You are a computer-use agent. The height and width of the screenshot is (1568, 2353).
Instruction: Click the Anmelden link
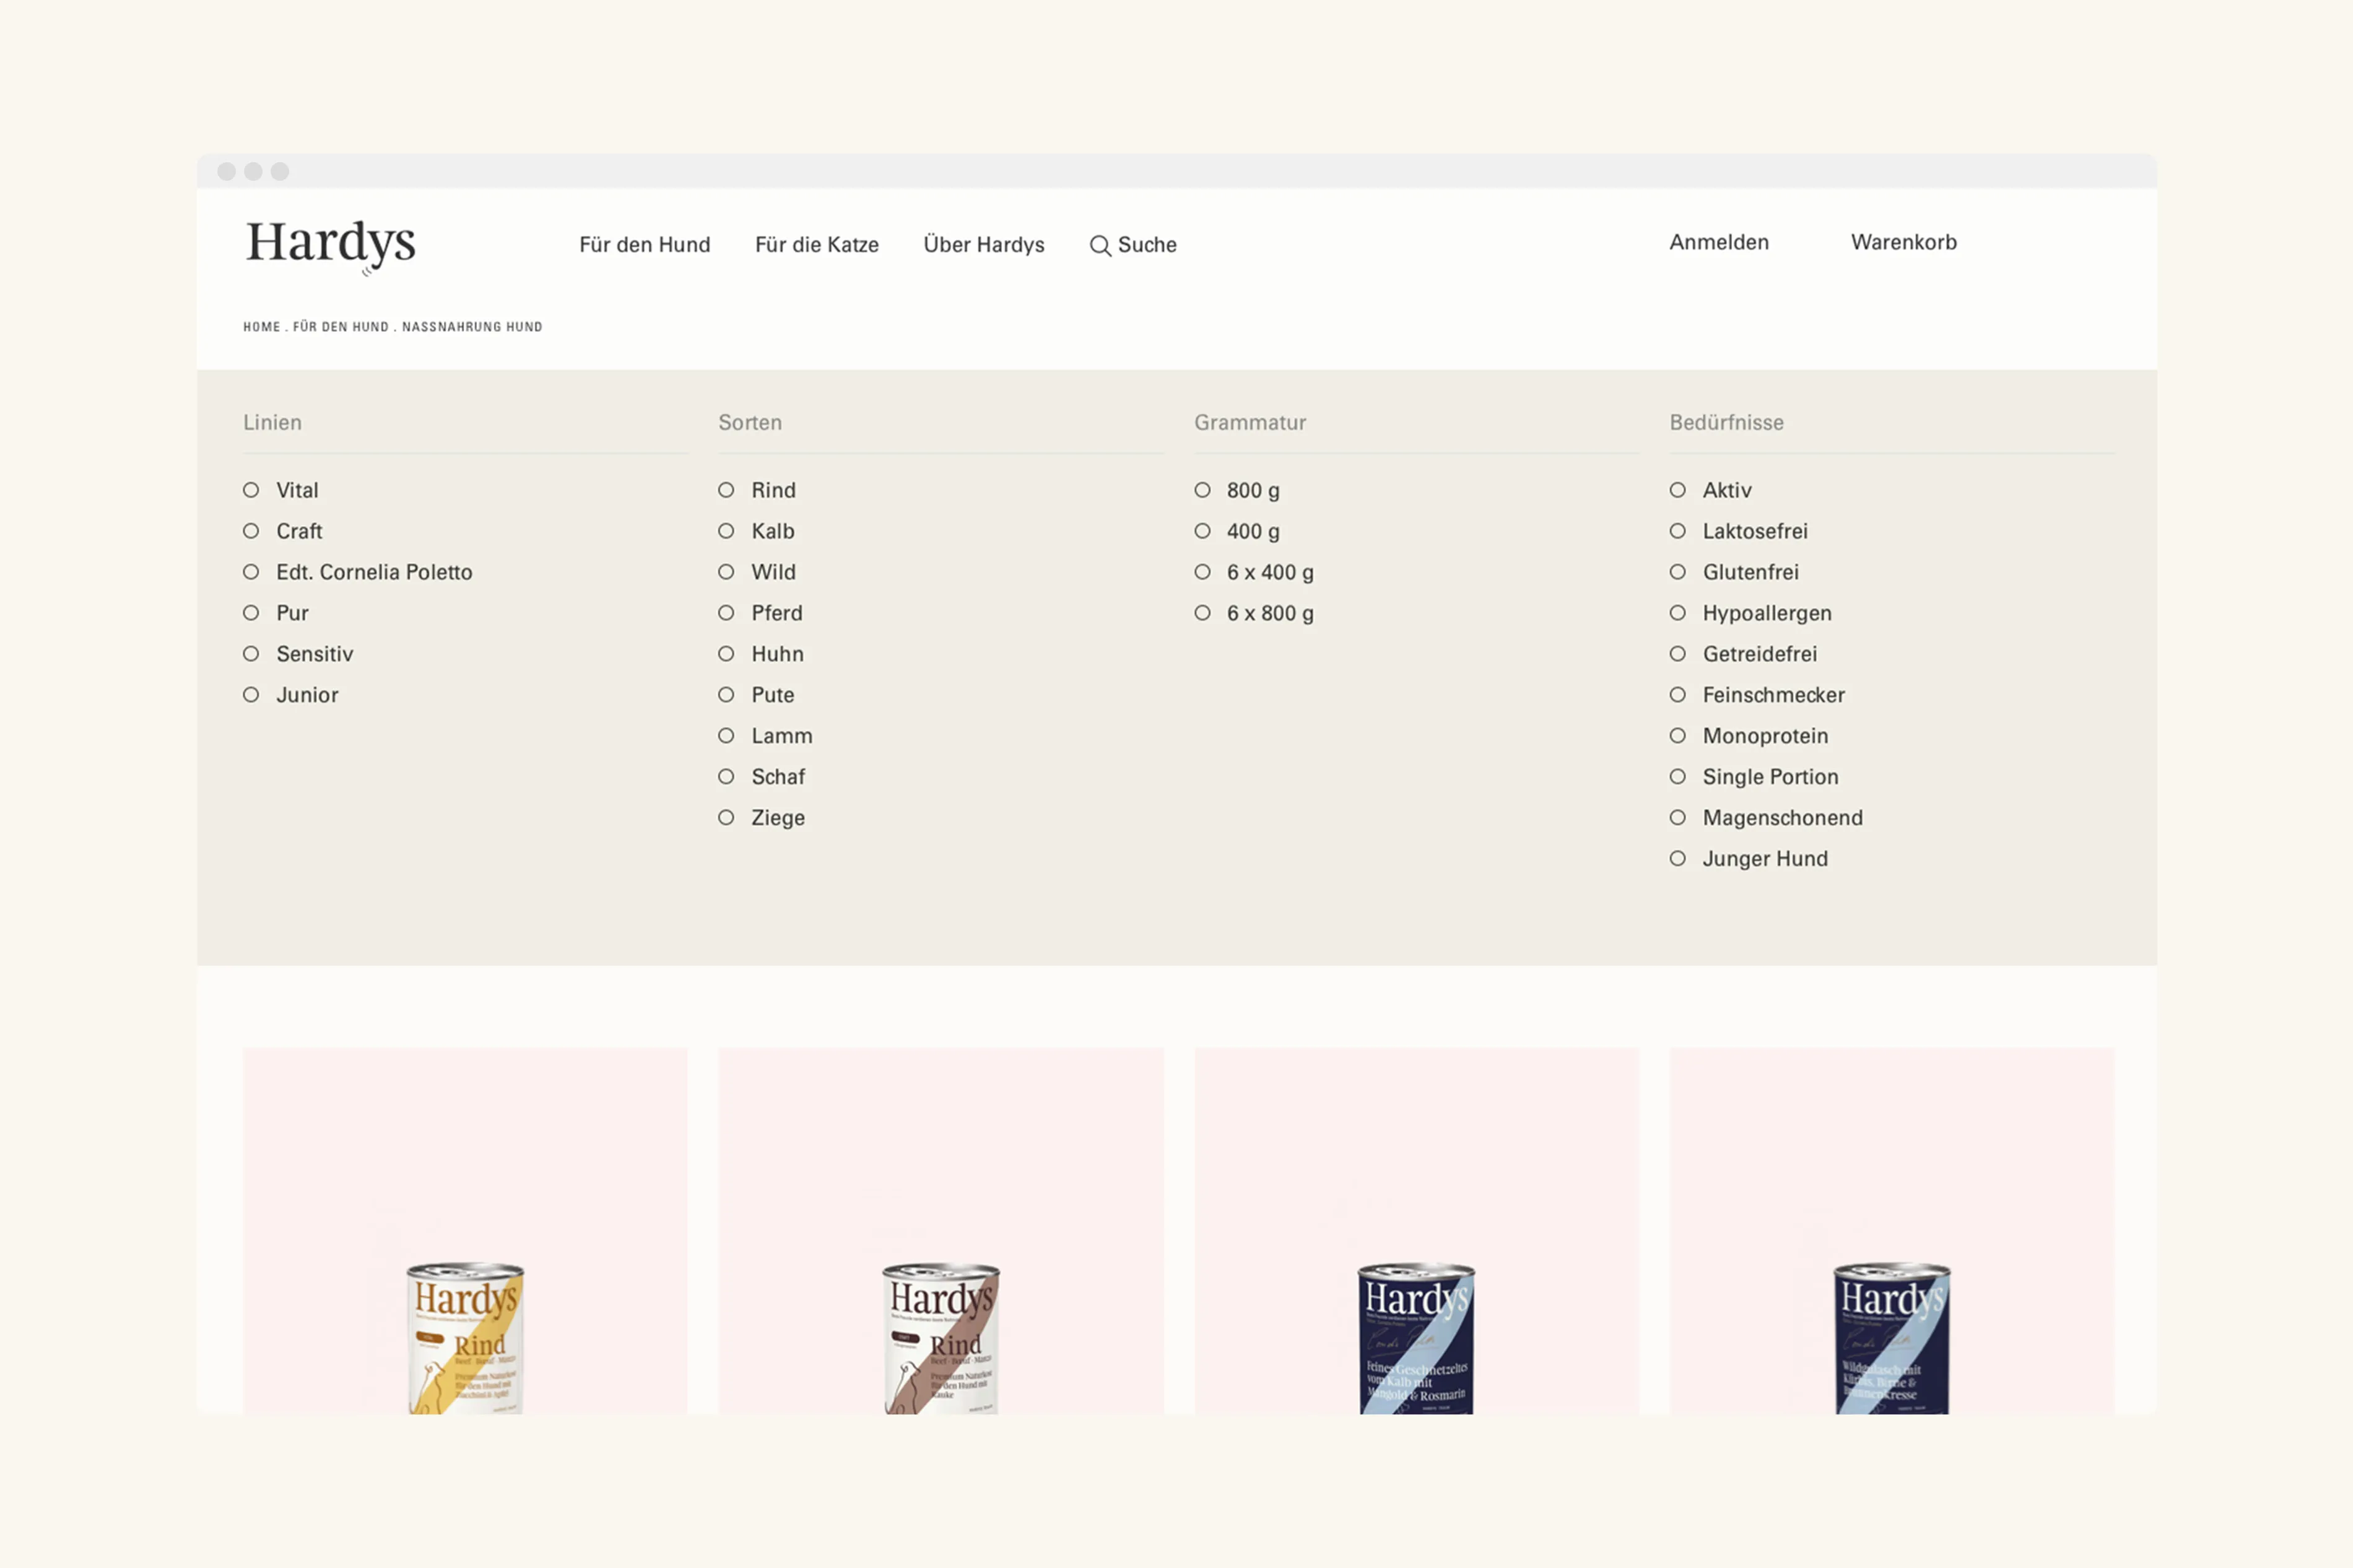click(x=1718, y=242)
